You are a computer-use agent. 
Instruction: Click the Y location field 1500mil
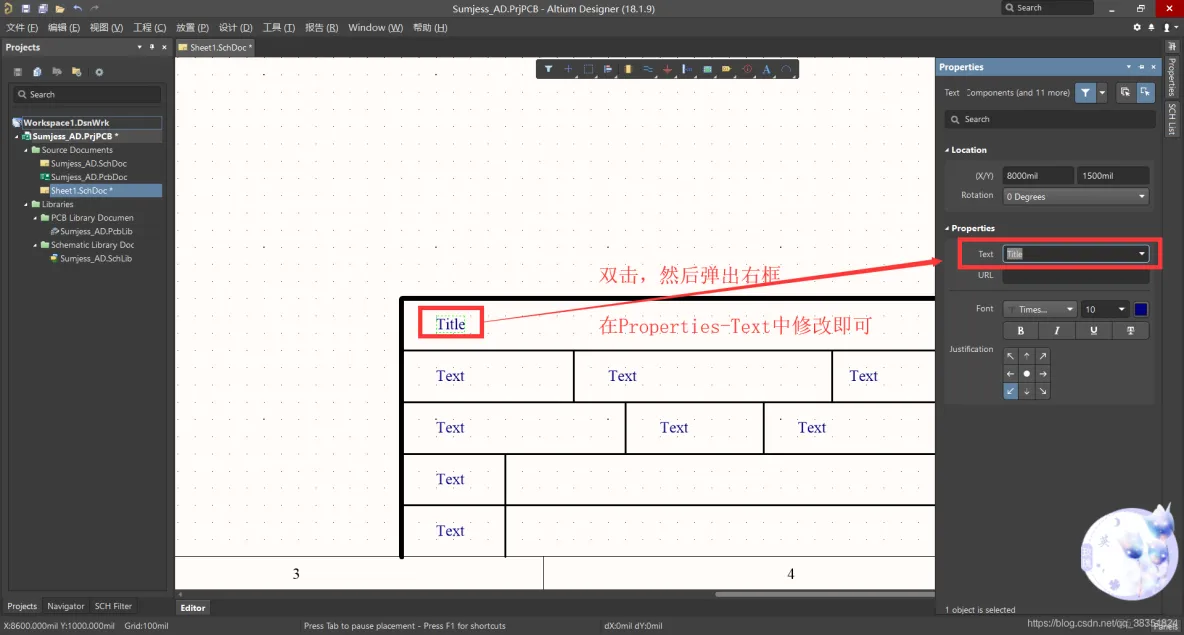(1114, 176)
